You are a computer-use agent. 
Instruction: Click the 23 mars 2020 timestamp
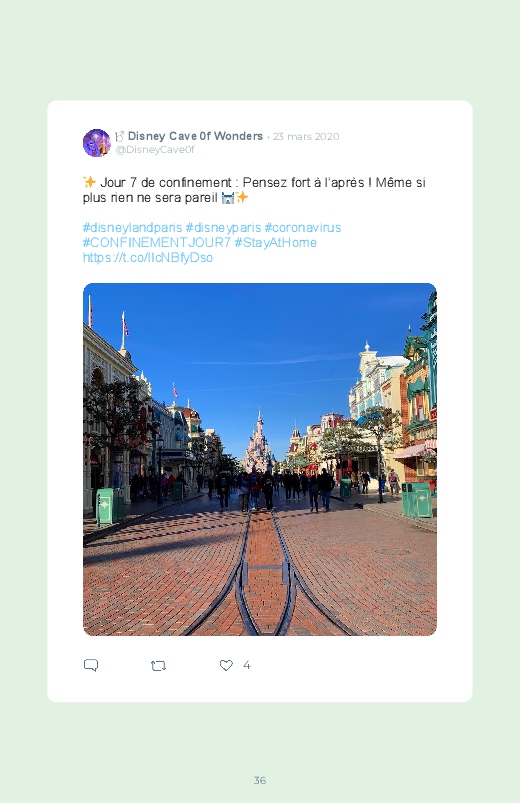(x=306, y=137)
